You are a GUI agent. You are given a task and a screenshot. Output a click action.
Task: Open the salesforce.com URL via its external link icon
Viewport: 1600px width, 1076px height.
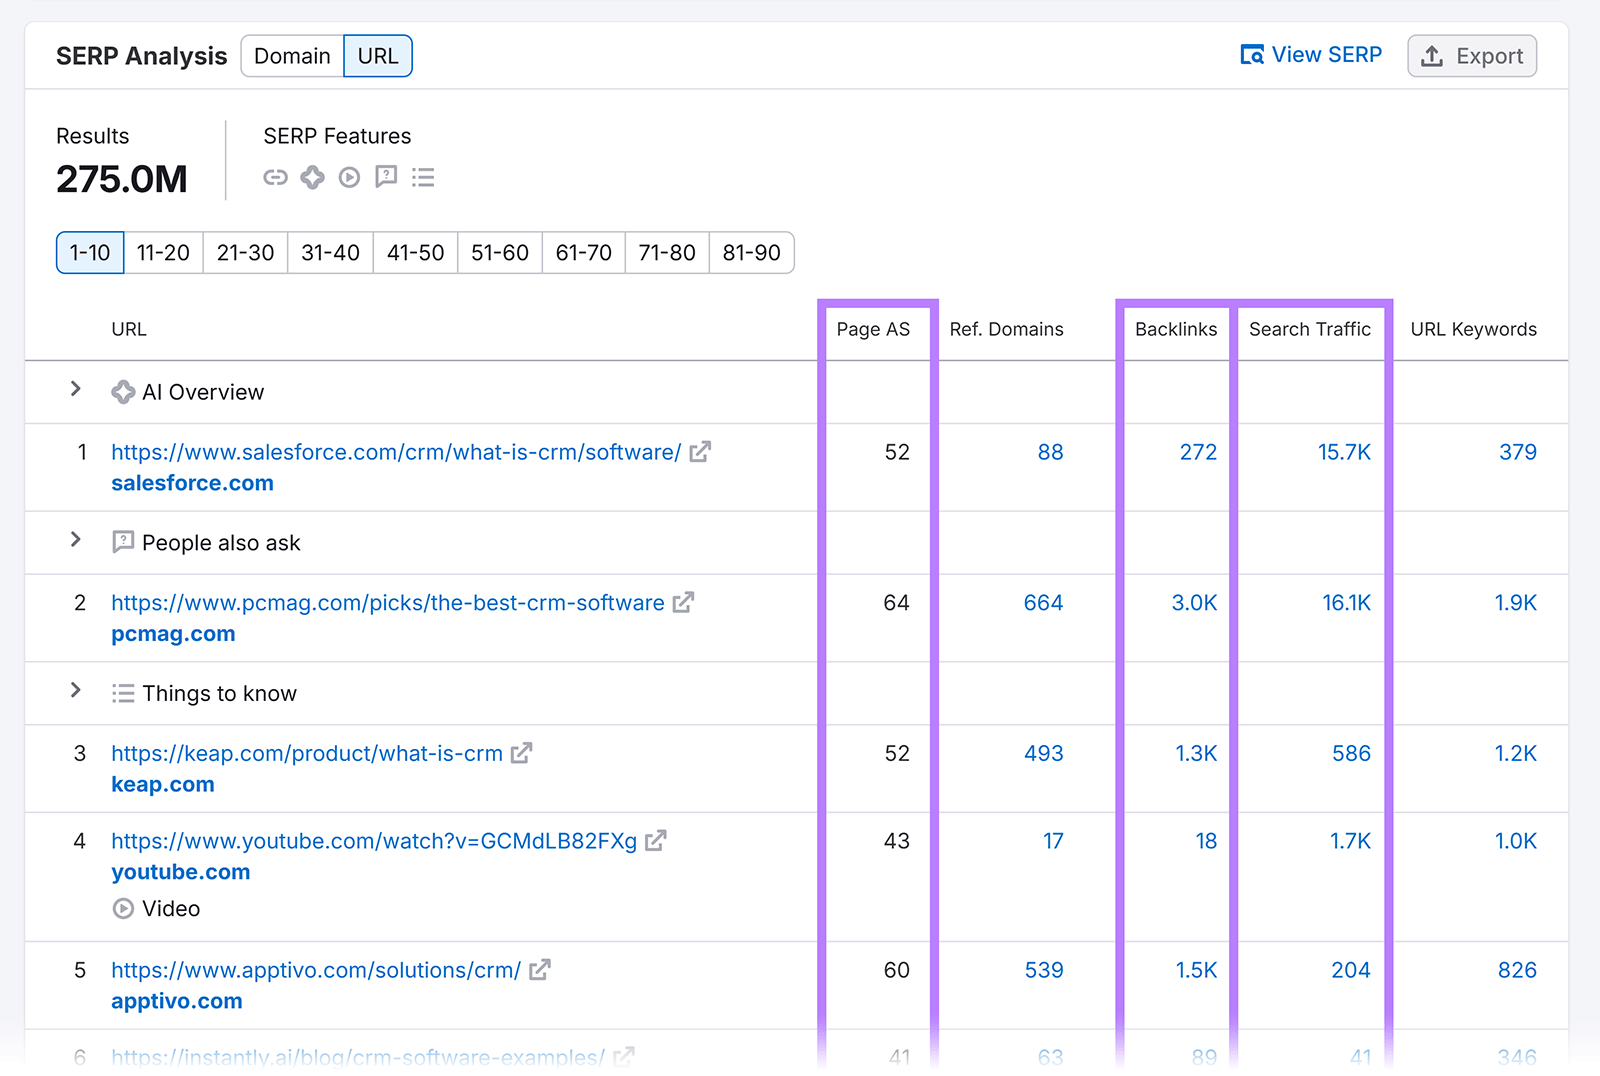coord(700,452)
